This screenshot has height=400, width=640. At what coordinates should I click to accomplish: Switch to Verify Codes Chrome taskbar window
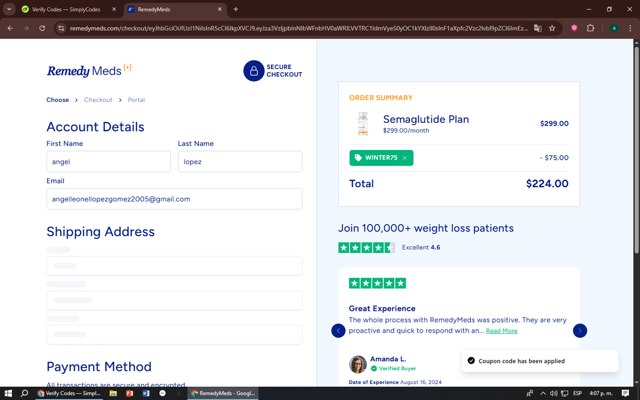(x=69, y=393)
